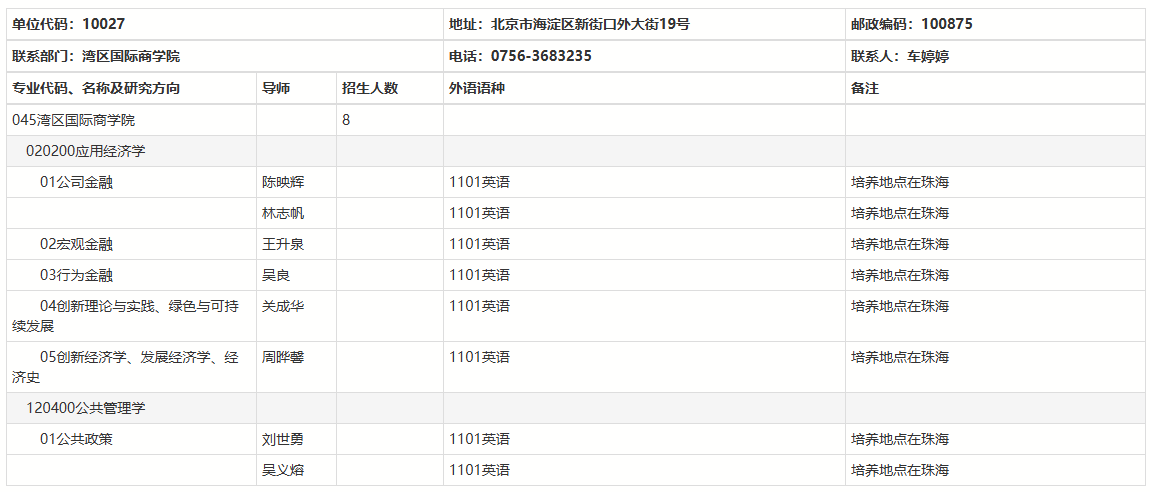This screenshot has height=492, width=1150.
Task: Click the 01公共政策 research direction
Action: (x=76, y=439)
